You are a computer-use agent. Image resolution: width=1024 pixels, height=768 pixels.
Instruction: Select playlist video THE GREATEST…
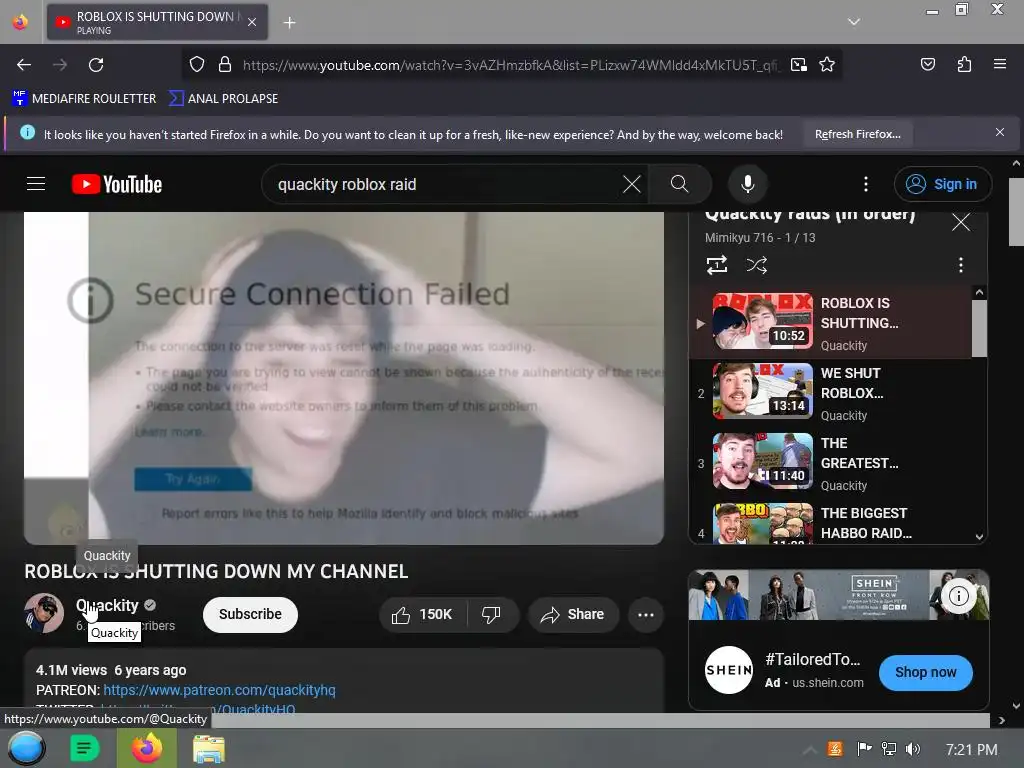[831, 463]
